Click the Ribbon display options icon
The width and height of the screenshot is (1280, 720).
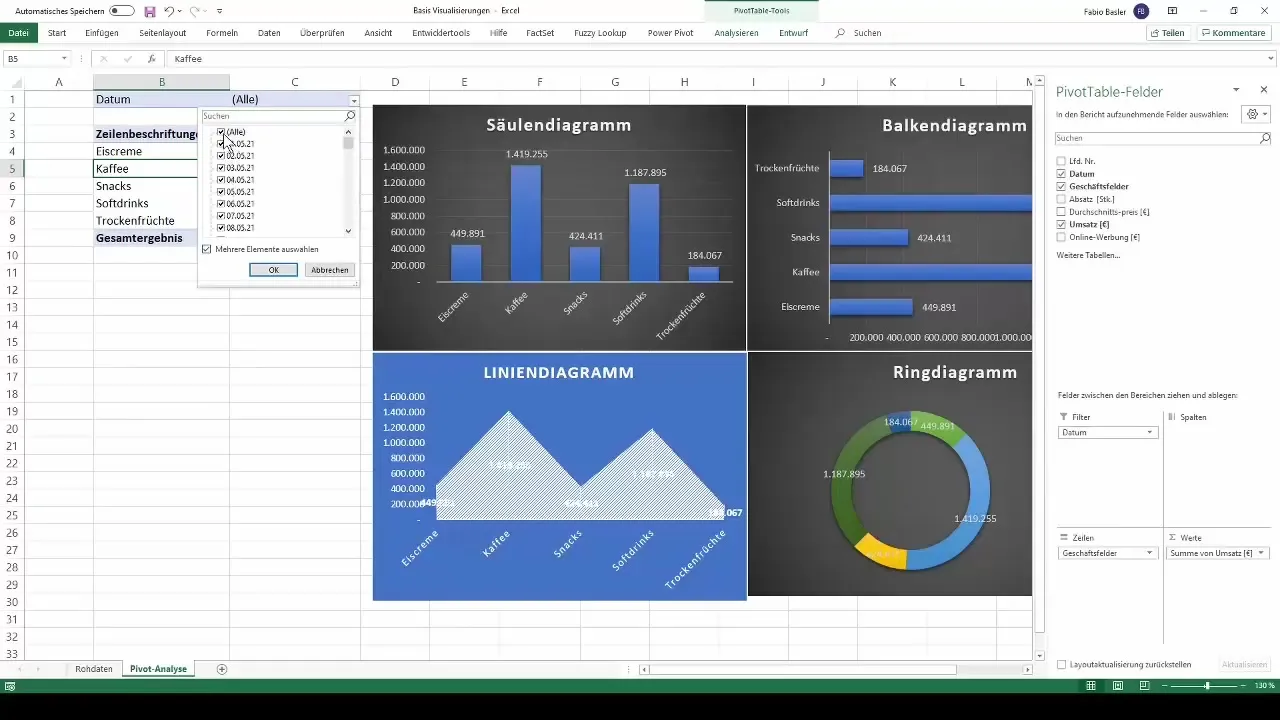coord(1172,11)
